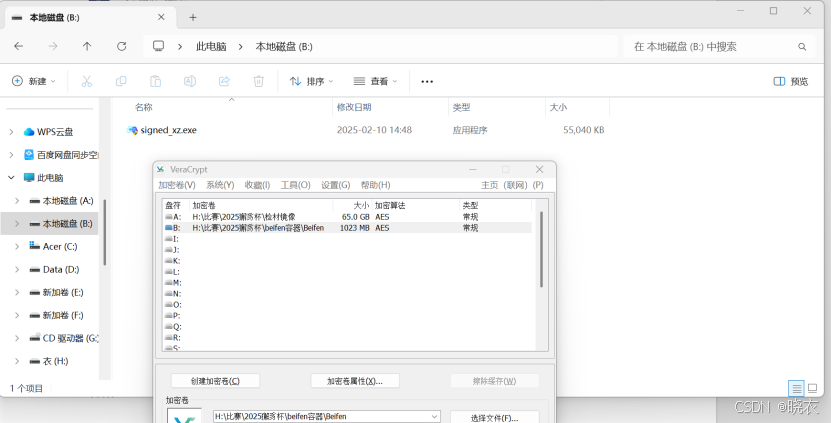The height and width of the screenshot is (423, 831).
Task: Open a new Explorer tab
Action: tap(193, 17)
